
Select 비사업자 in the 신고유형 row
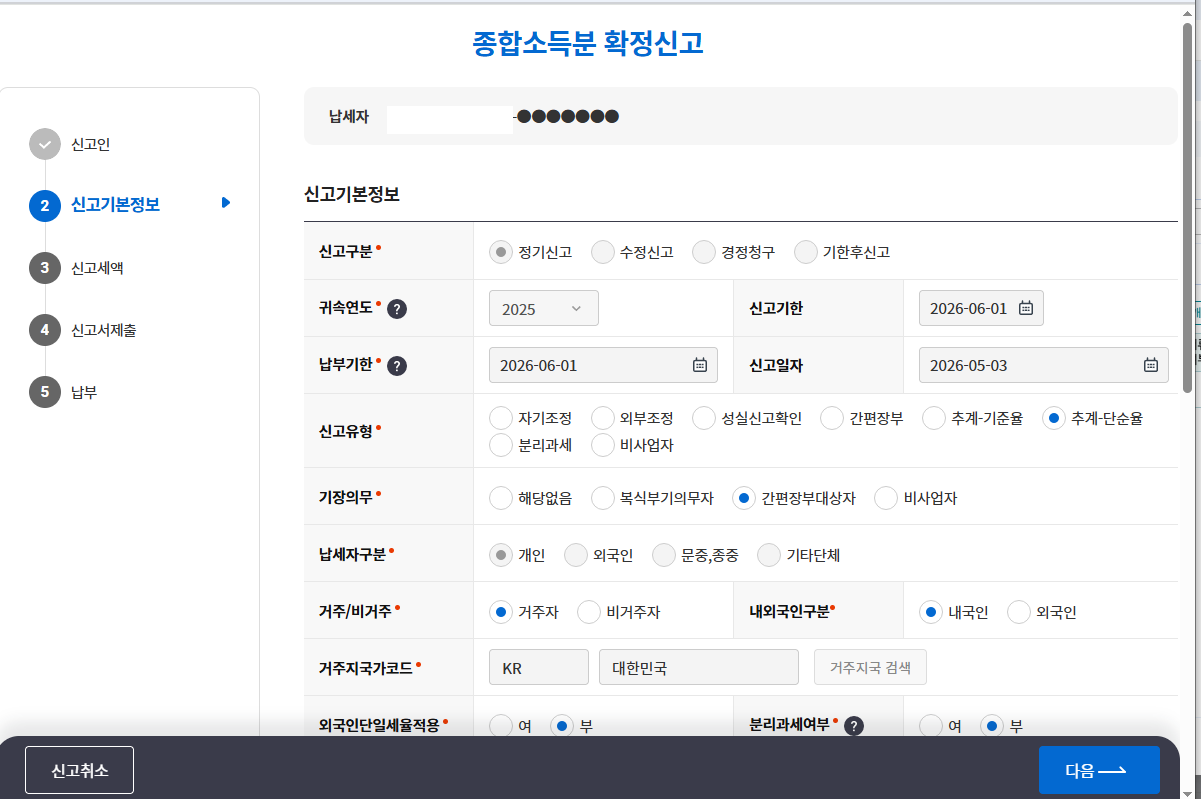[x=602, y=445]
